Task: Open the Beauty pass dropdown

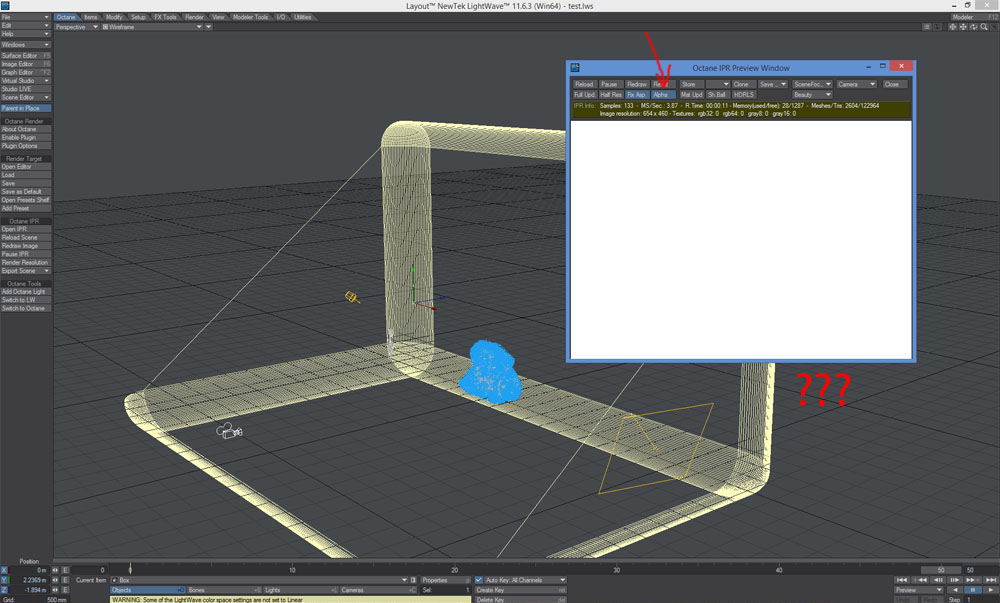Action: point(812,94)
